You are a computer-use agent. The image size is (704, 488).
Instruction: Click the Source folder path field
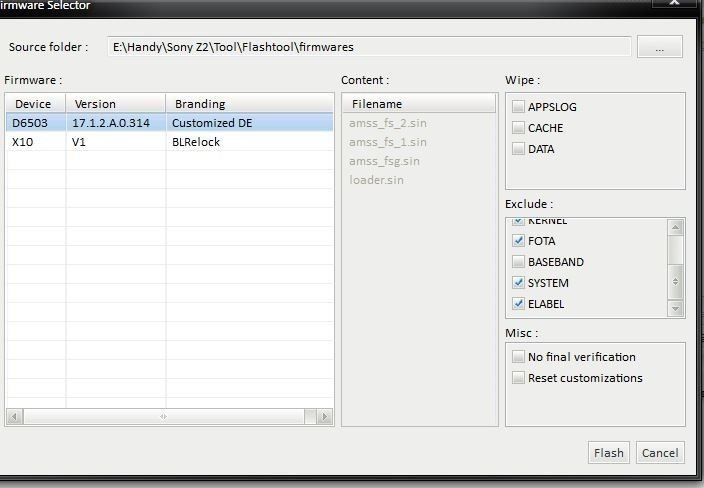(x=369, y=47)
